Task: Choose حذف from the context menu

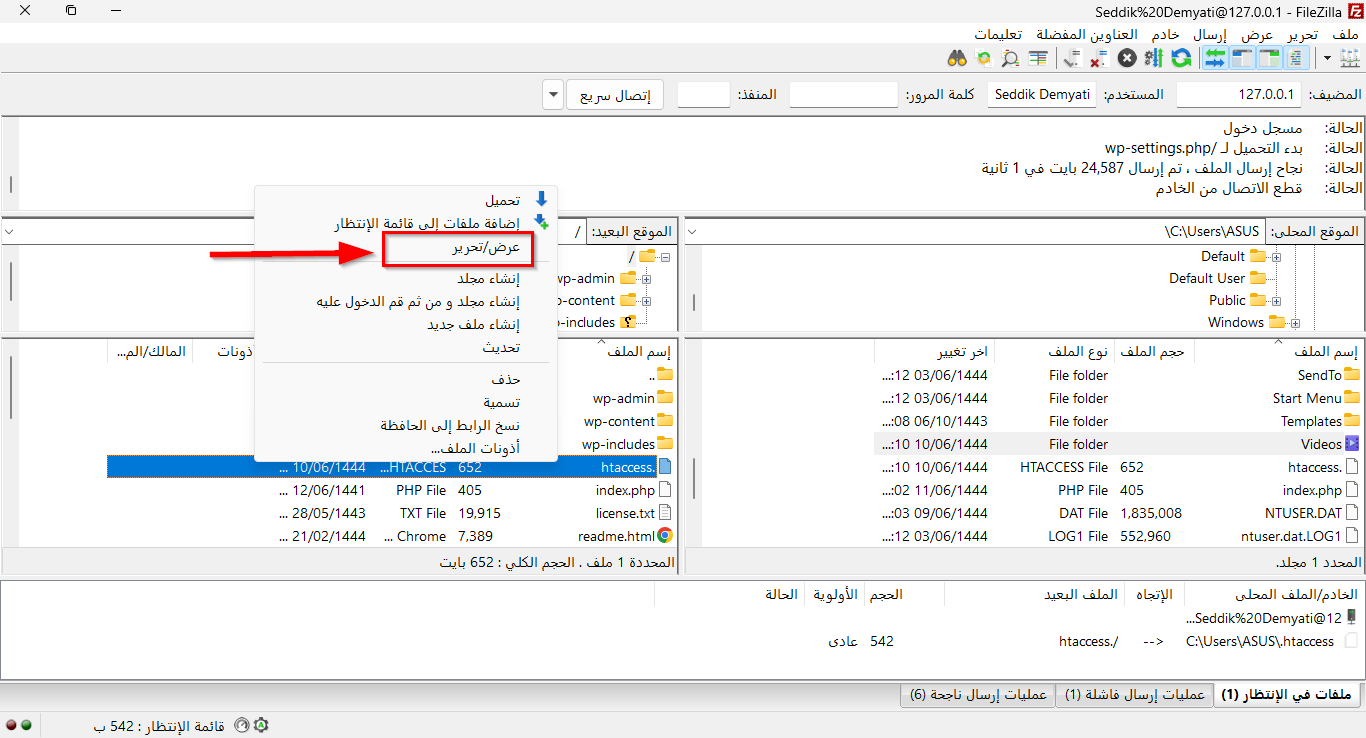Action: tap(505, 379)
